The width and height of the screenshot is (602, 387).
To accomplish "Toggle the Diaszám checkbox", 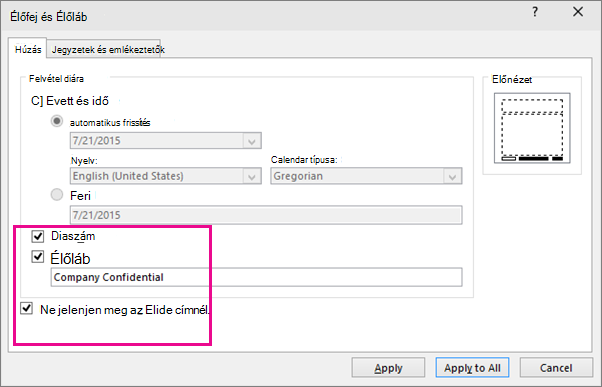I will 38,236.
